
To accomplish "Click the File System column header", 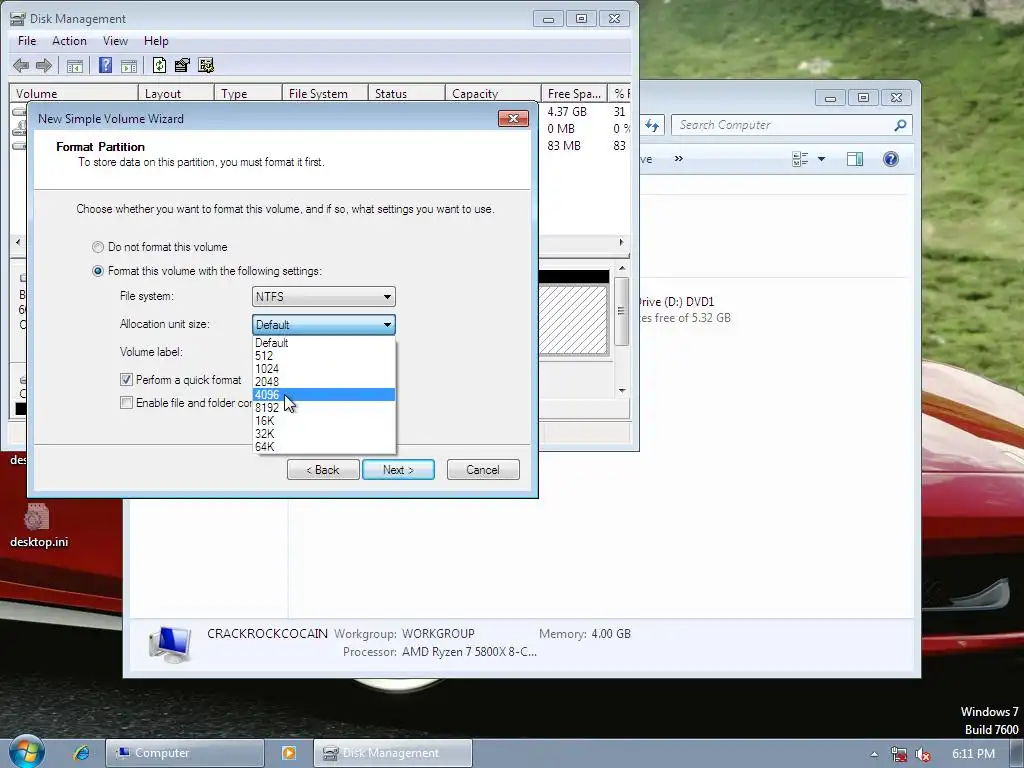I will click(x=325, y=93).
